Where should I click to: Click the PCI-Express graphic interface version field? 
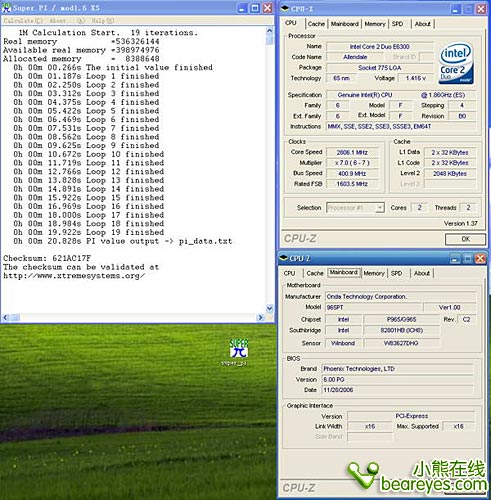411,416
